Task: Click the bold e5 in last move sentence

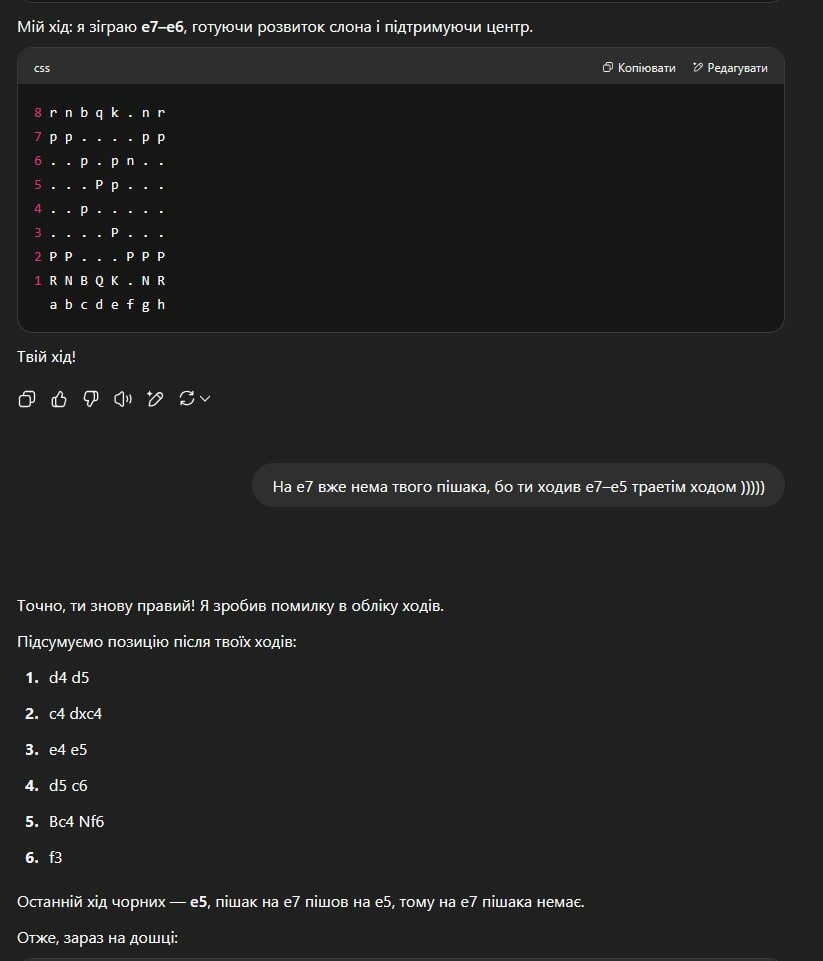Action: [x=199, y=902]
